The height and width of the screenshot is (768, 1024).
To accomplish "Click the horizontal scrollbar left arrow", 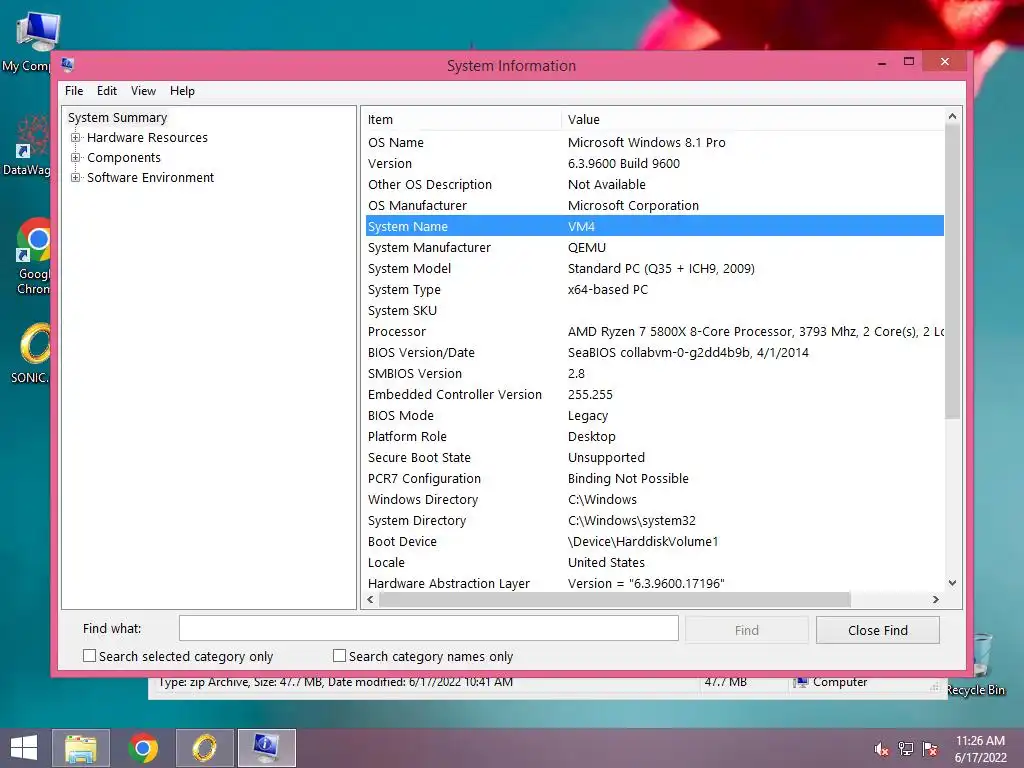I will click(371, 599).
